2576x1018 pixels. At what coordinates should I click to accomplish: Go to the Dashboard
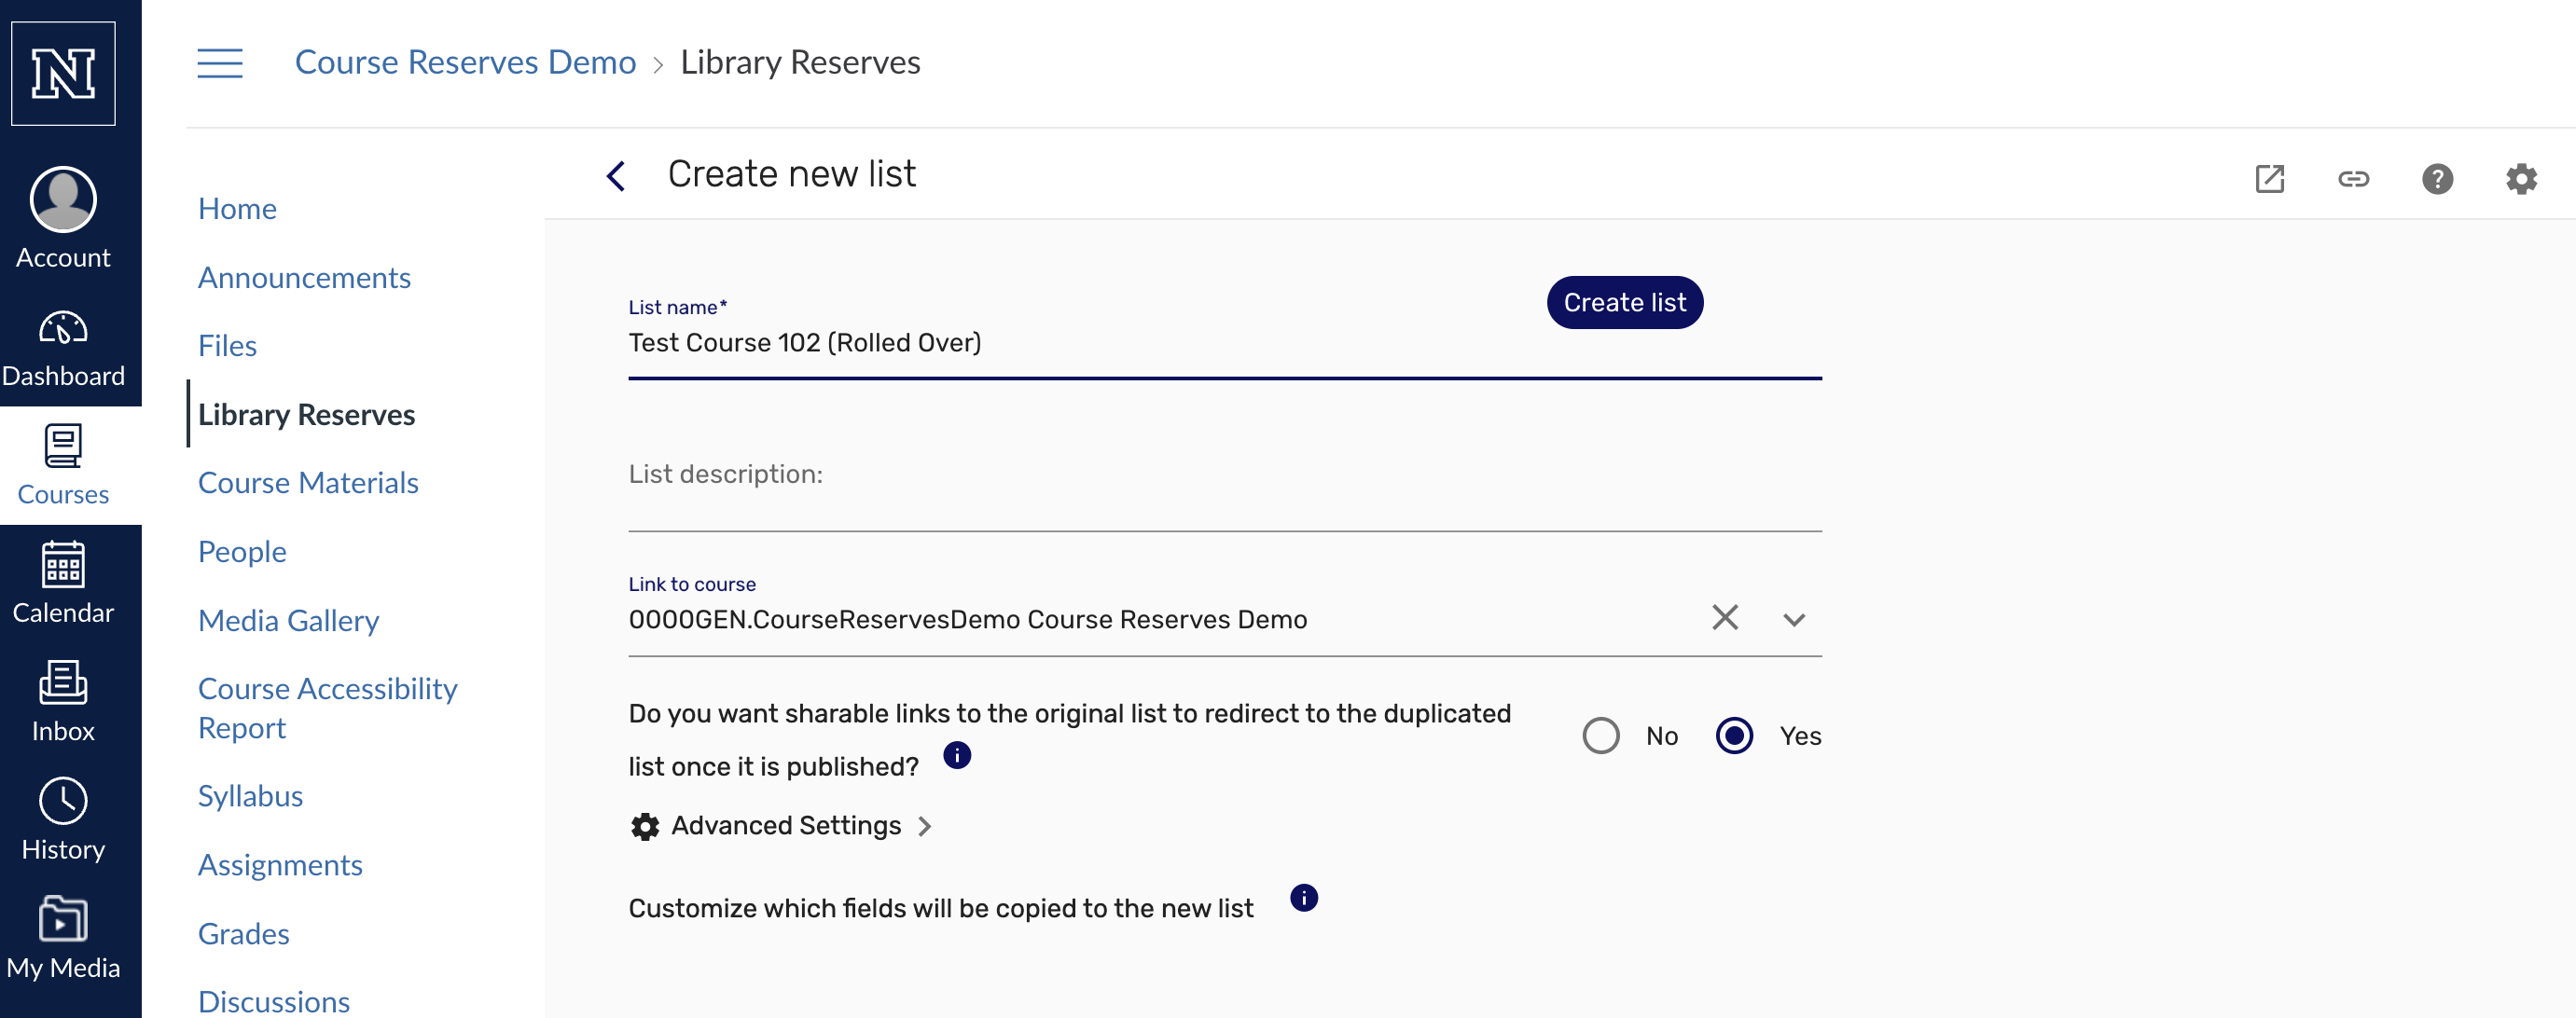(63, 348)
